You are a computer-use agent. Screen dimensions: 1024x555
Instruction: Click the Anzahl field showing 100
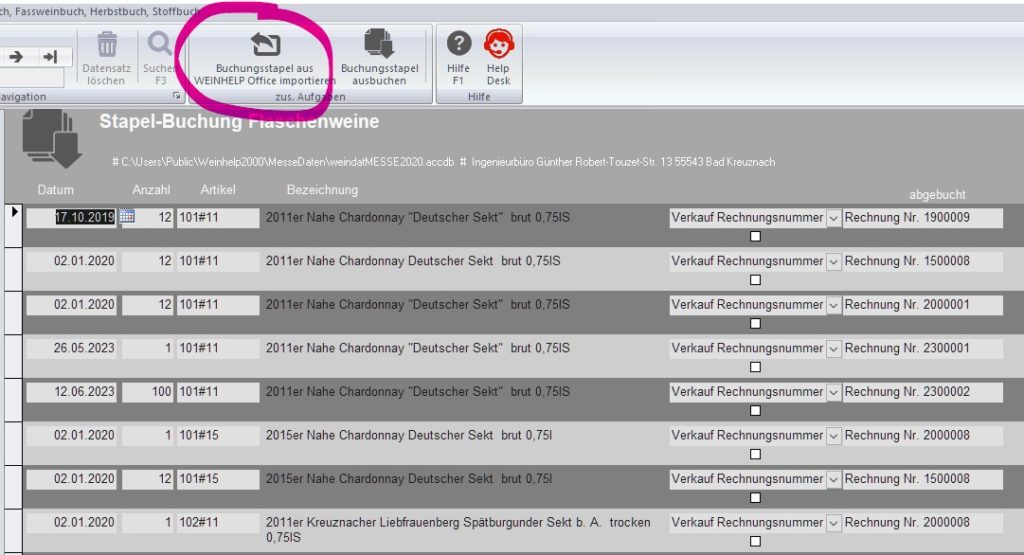(x=149, y=392)
